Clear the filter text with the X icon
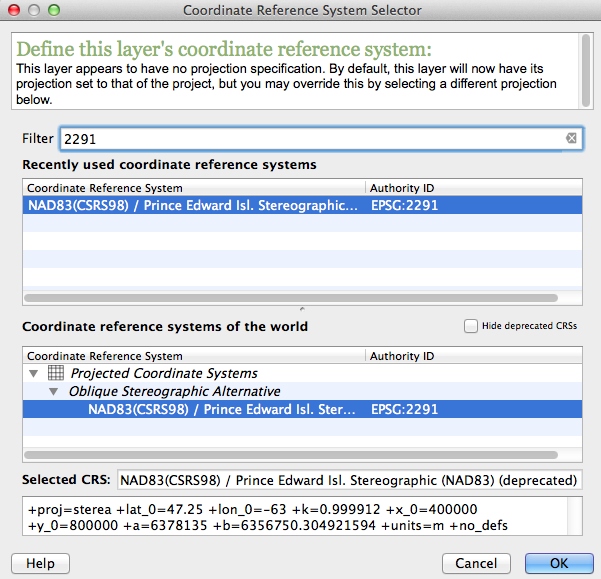The height and width of the screenshot is (579, 601). coord(571,139)
